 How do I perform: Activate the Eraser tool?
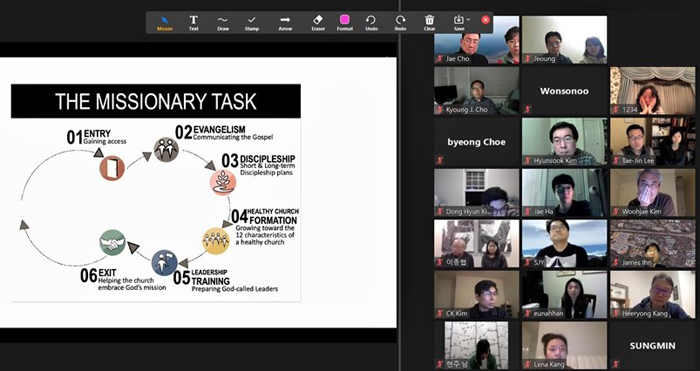(318, 23)
